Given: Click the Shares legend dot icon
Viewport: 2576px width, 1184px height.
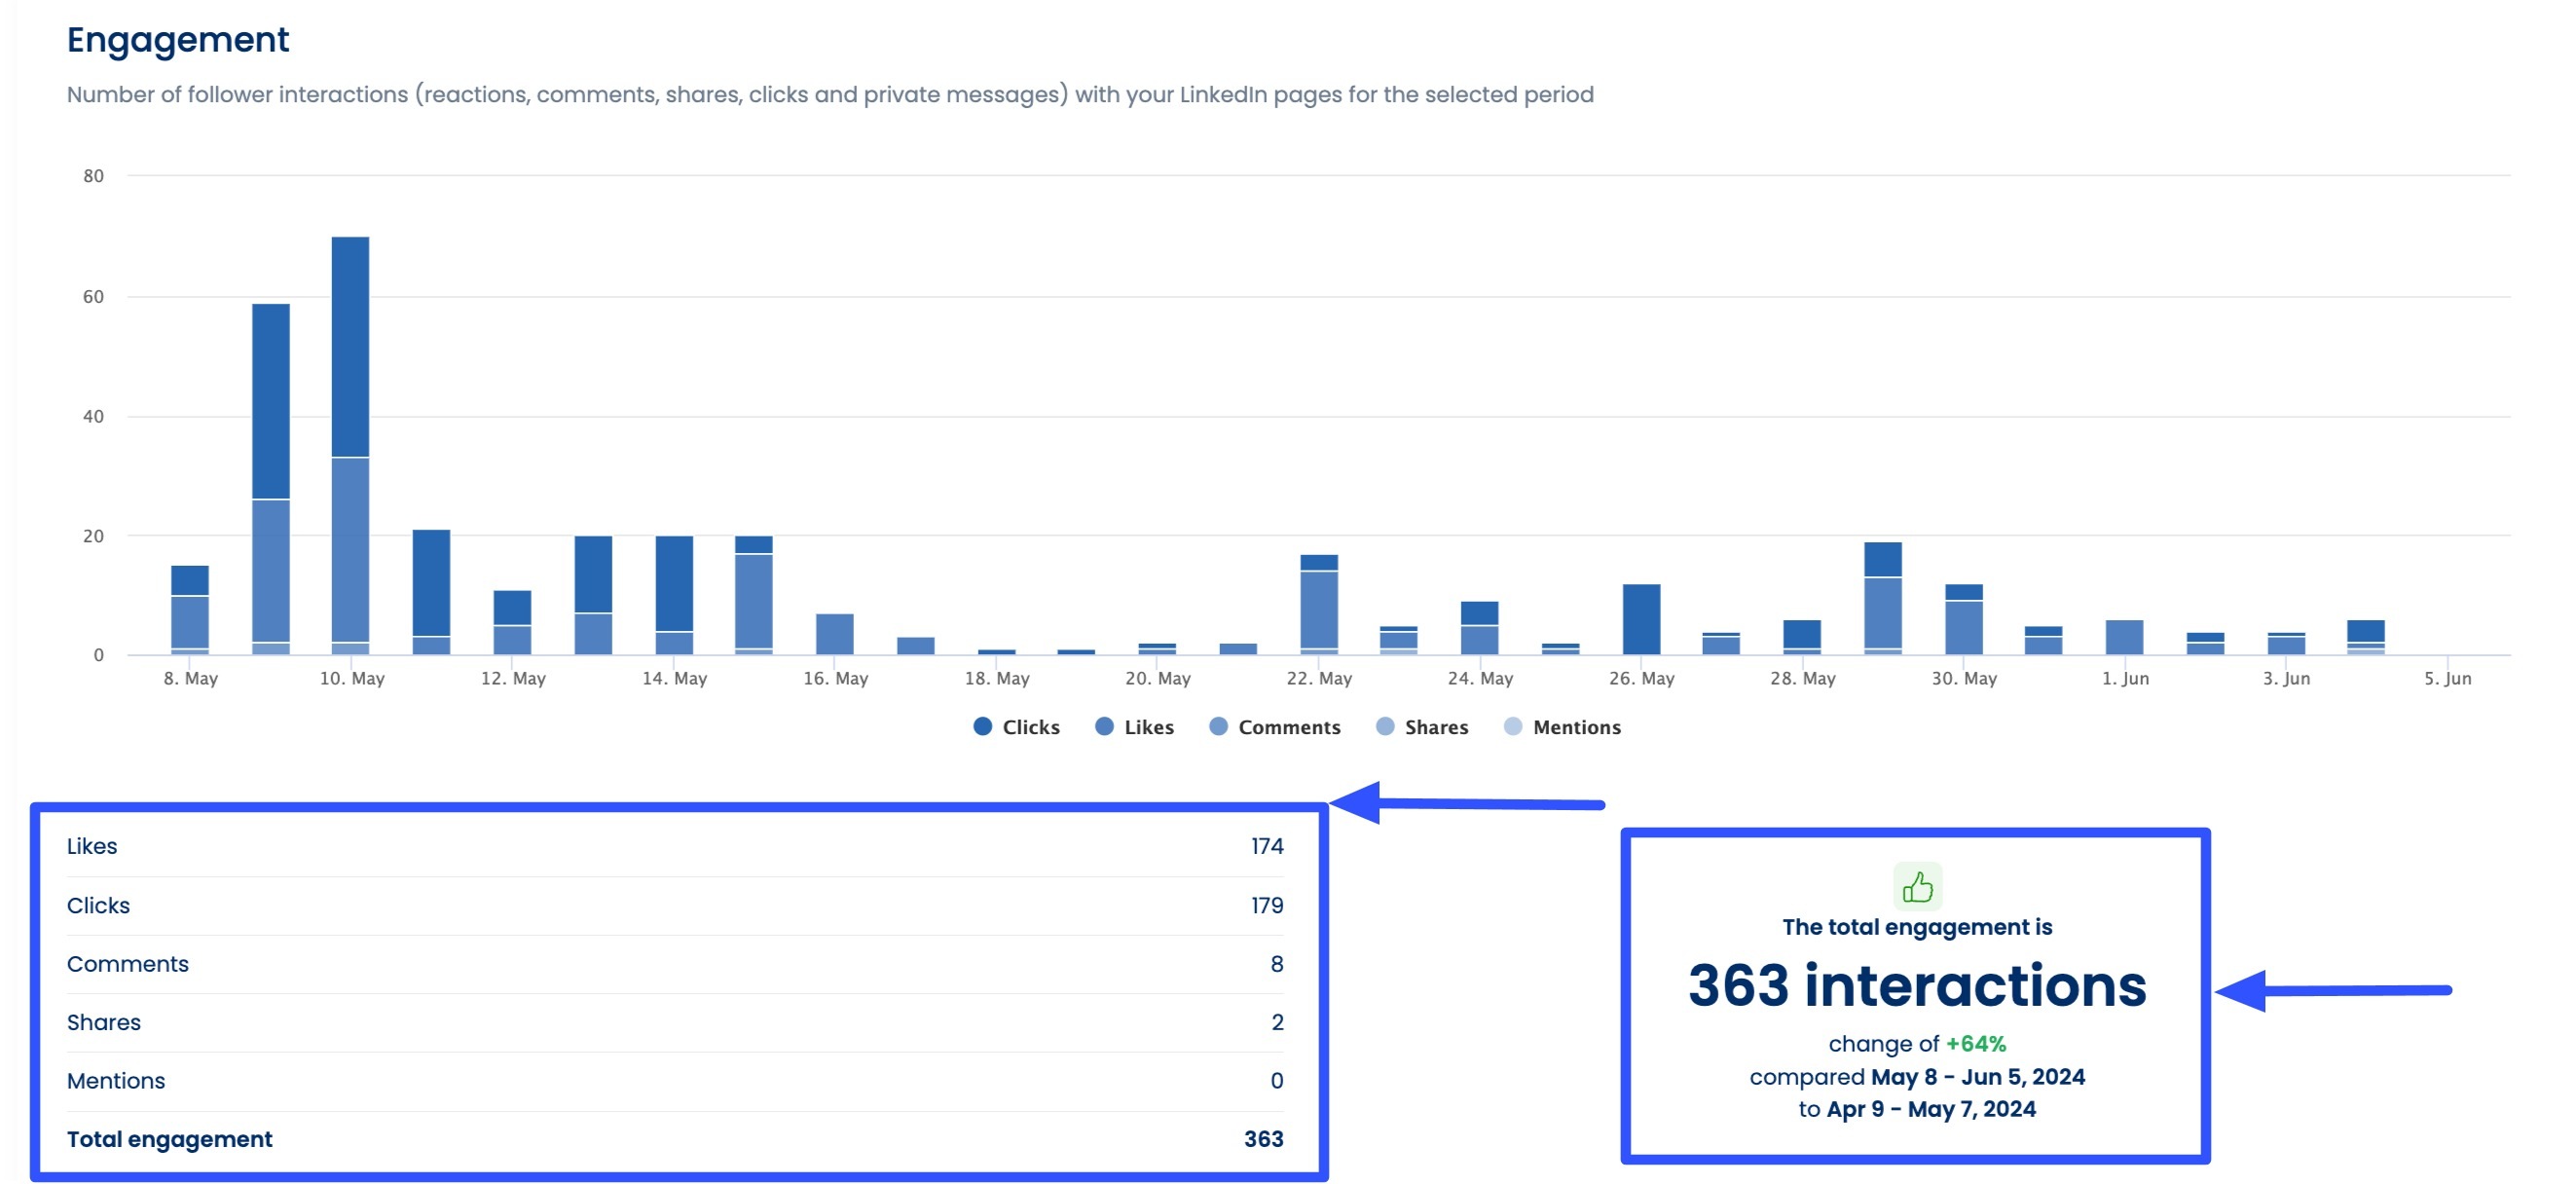Looking at the screenshot, I should click(1385, 727).
